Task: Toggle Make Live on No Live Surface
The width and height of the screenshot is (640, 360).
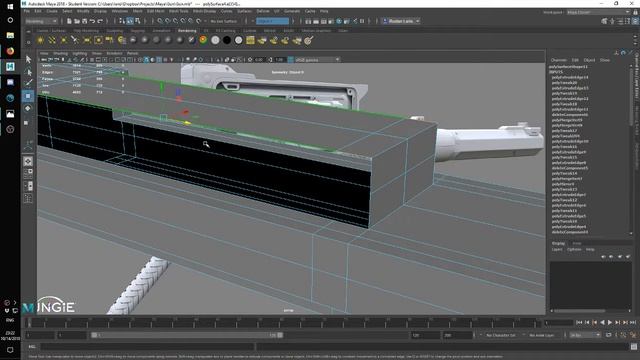Action: 224,21
